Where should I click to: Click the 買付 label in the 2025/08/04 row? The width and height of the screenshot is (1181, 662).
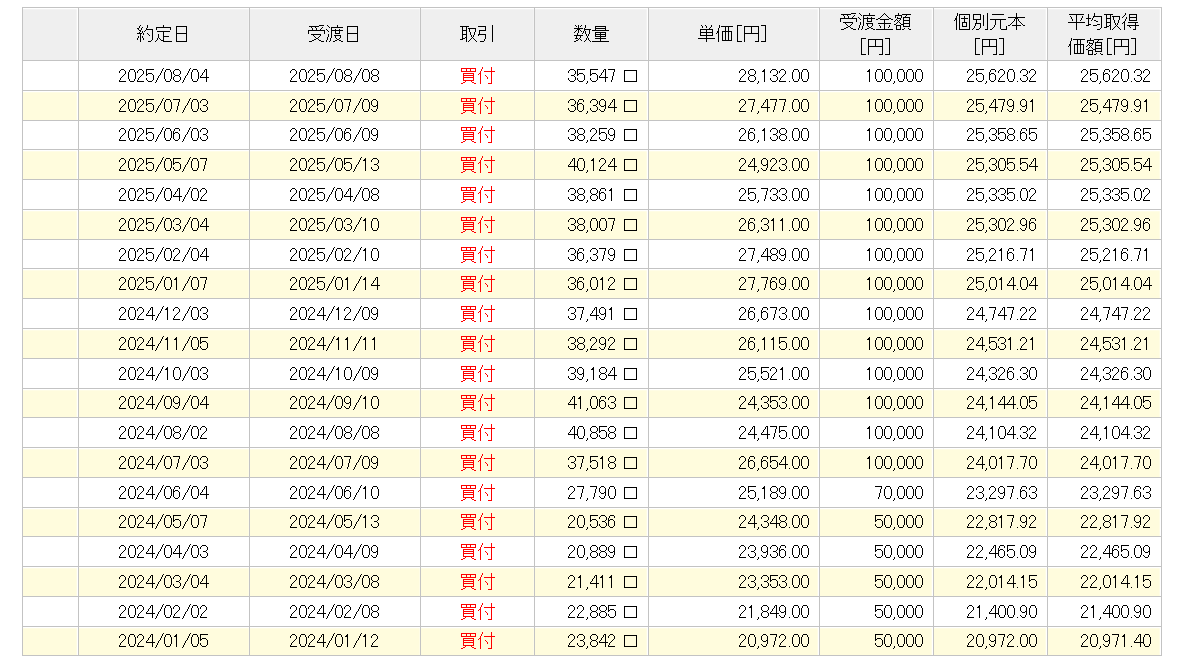[x=477, y=75]
